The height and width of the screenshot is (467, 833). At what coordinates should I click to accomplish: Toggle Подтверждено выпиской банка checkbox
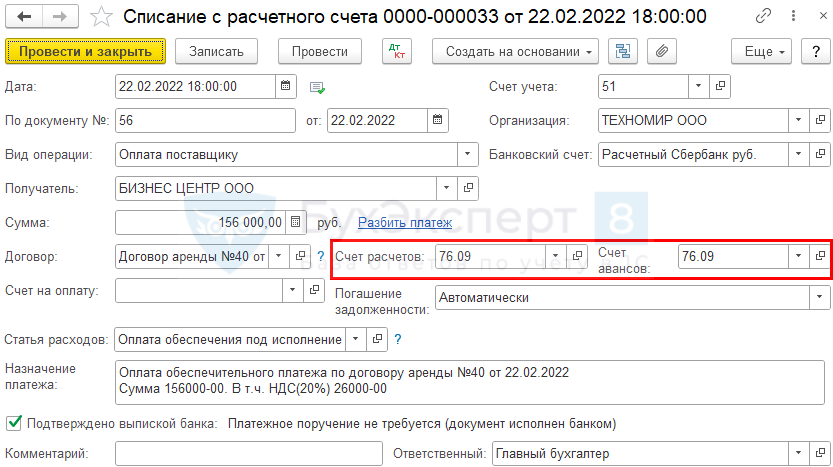14,423
